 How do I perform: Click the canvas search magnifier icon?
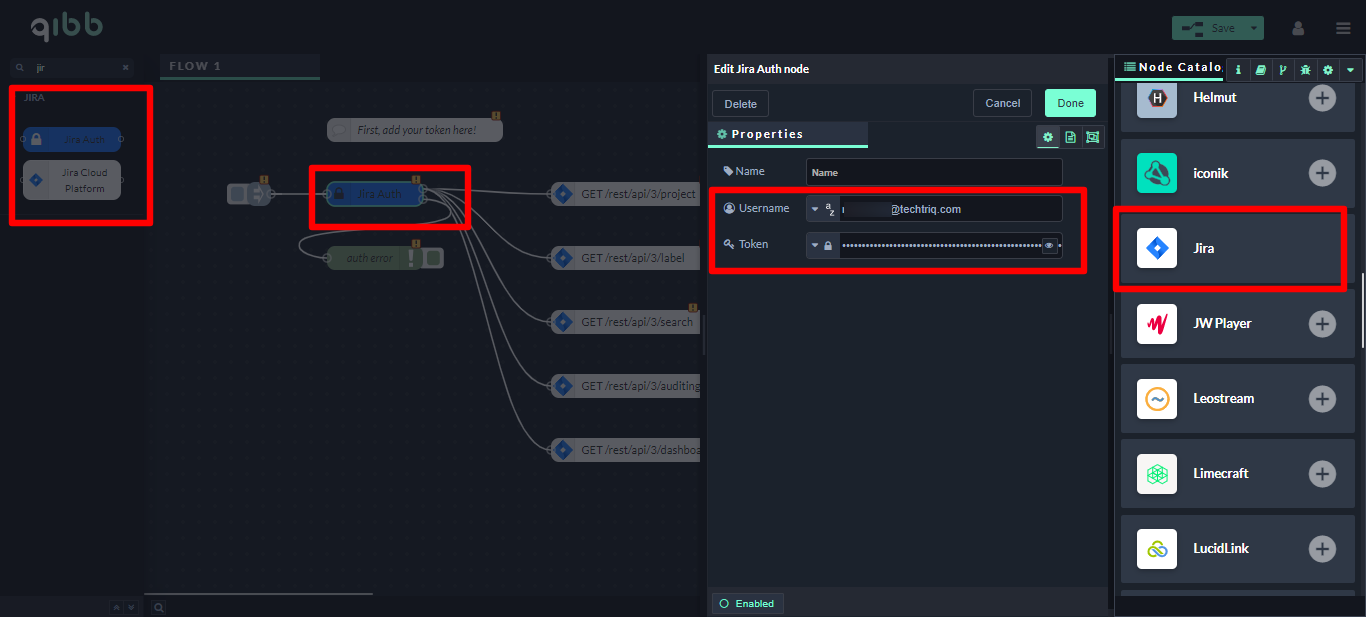158,606
